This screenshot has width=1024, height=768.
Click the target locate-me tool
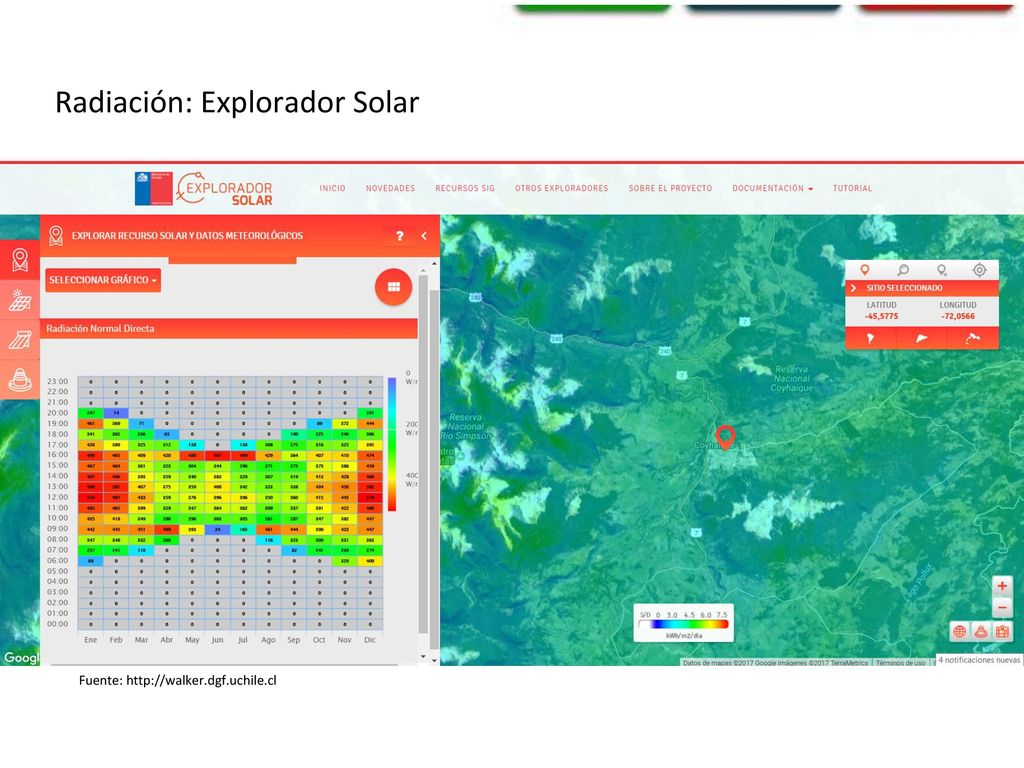coord(979,270)
